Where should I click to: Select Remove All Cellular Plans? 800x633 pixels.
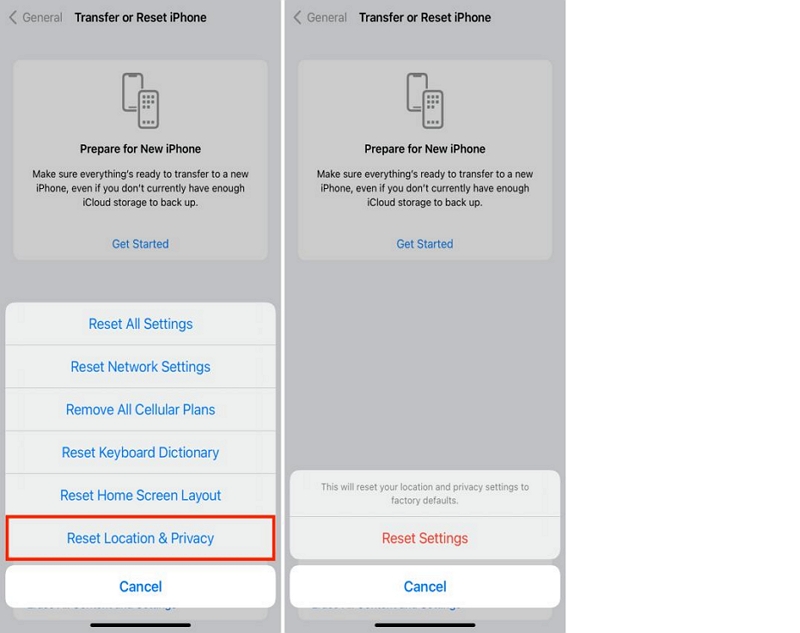140,410
